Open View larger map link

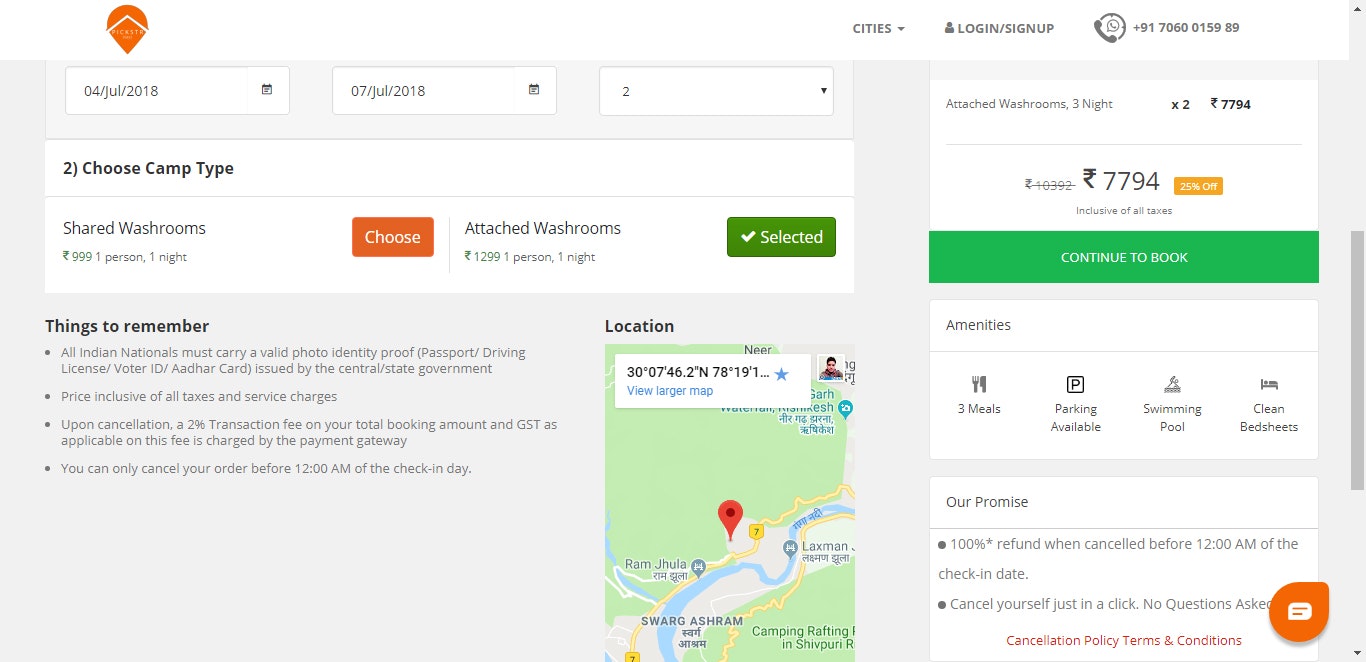[670, 391]
